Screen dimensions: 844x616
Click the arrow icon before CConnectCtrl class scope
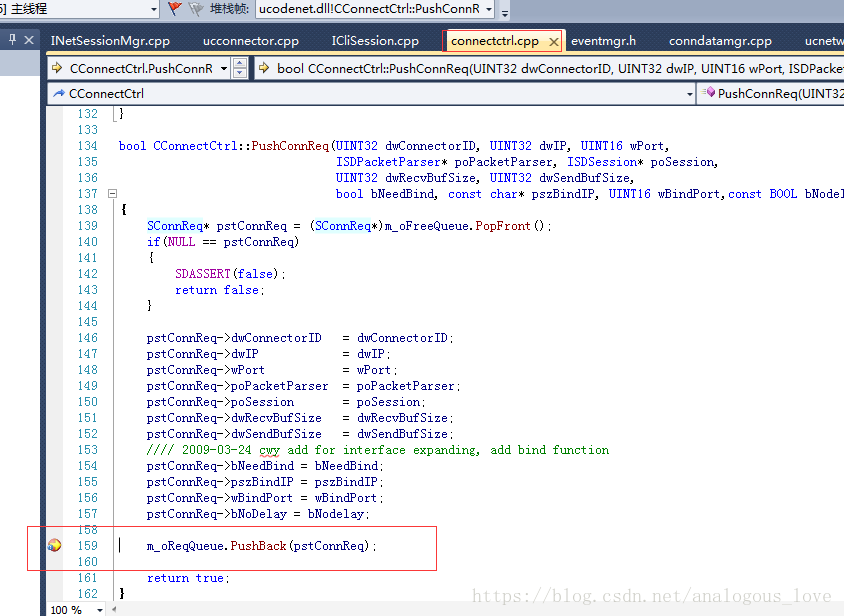coord(59,93)
